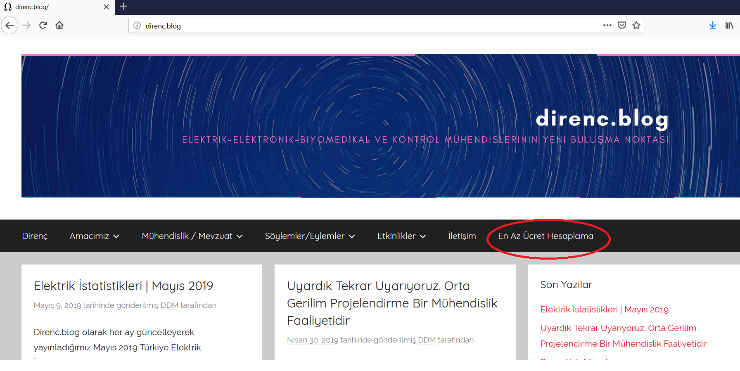Click the browser Forward arrow button

click(x=26, y=25)
